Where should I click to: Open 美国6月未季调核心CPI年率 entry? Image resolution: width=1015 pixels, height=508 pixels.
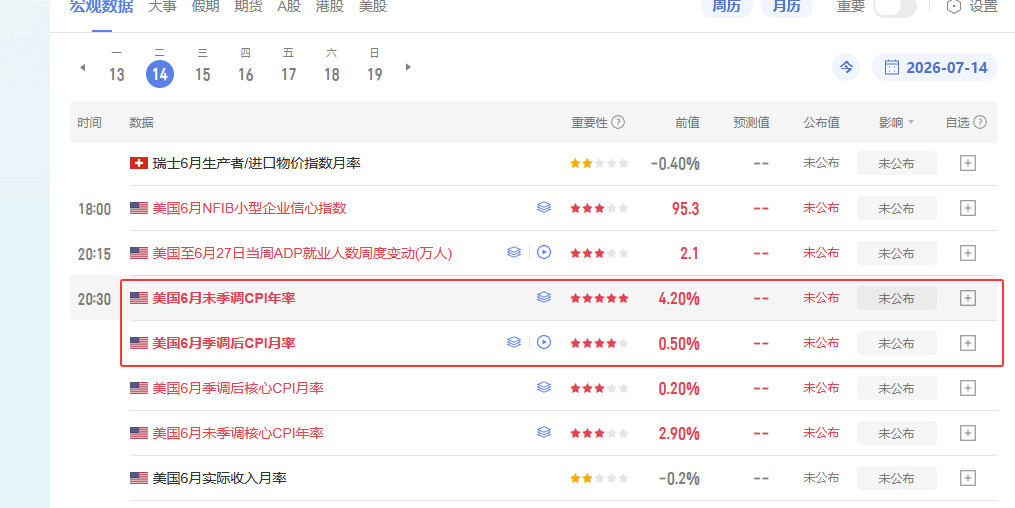(x=238, y=432)
